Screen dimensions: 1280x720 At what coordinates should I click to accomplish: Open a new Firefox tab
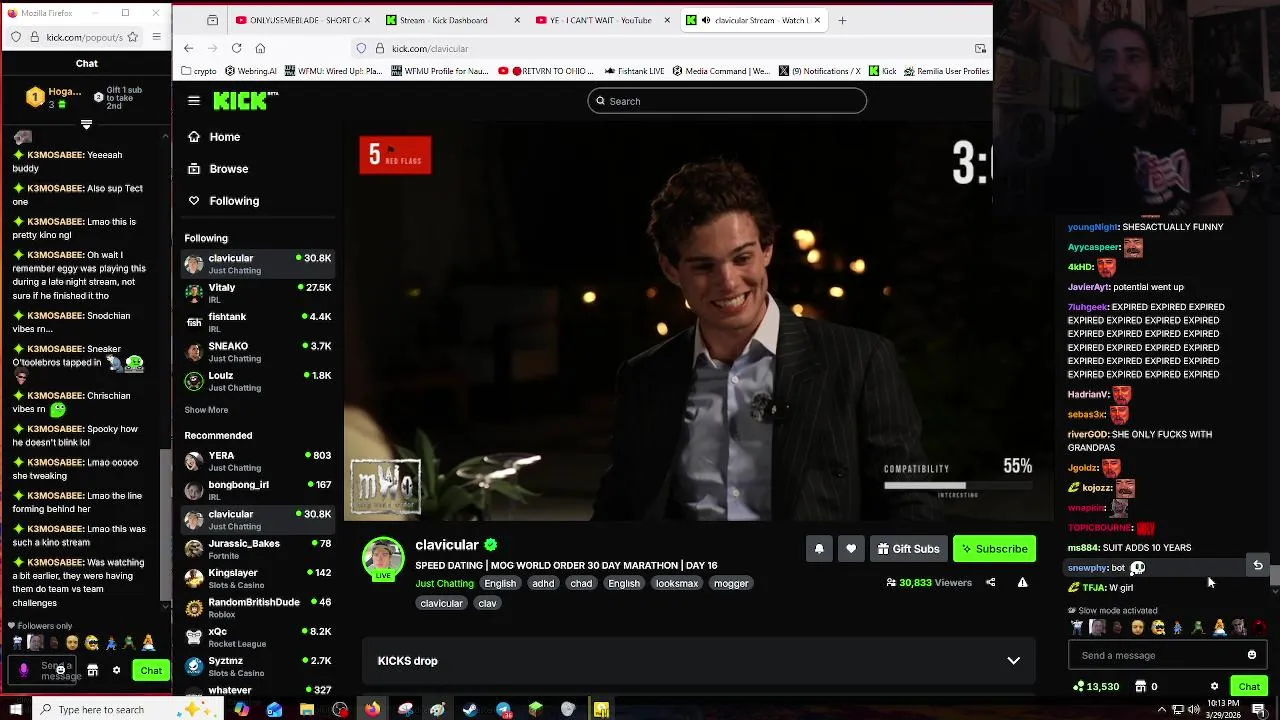pyautogui.click(x=842, y=20)
